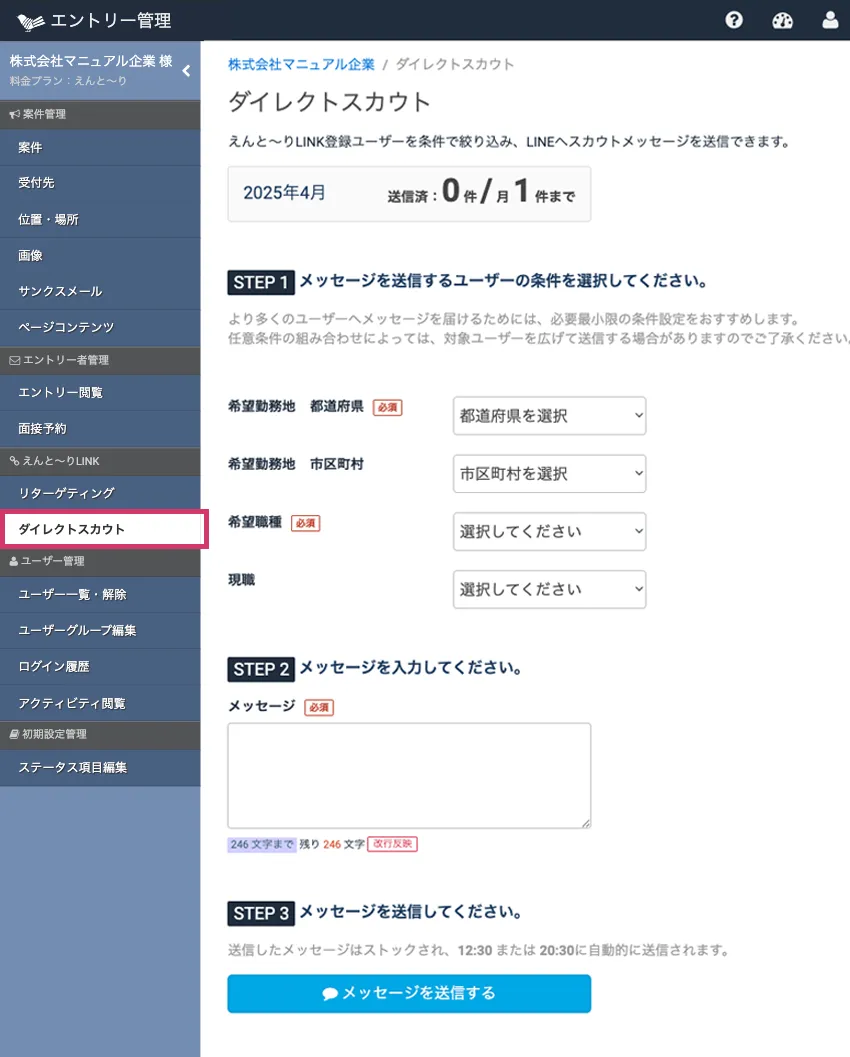The image size is (850, 1057).
Task: Click the メッセージを送信する button
Action: tap(409, 994)
